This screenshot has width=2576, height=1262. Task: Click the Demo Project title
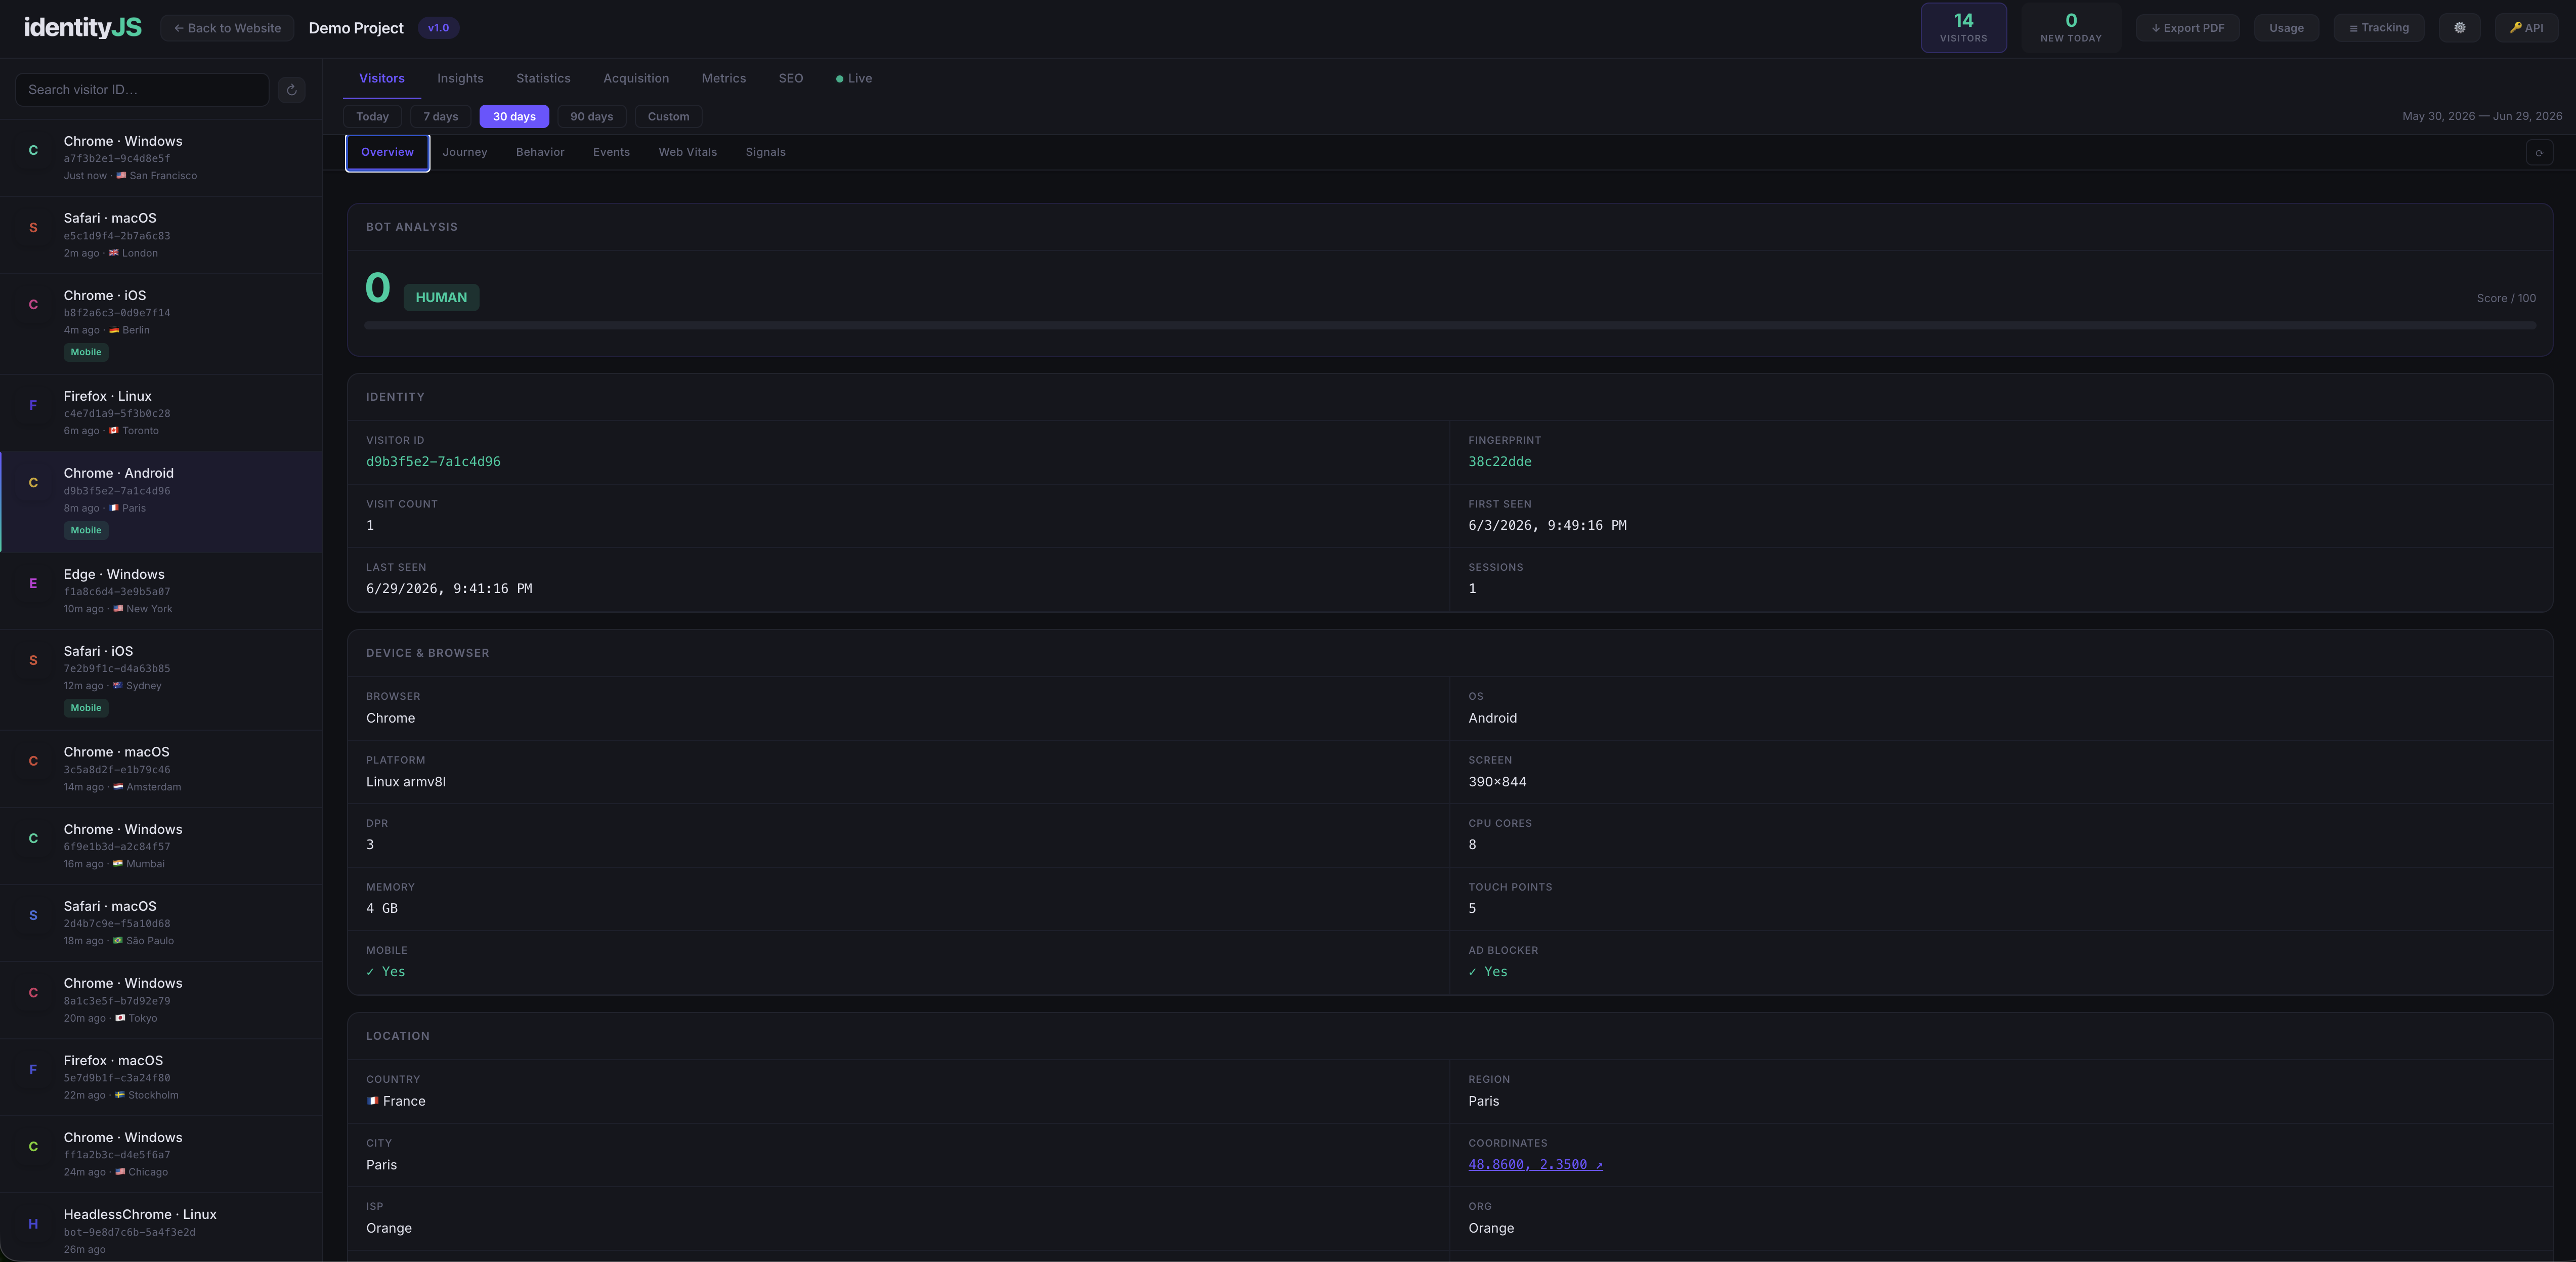click(x=356, y=28)
